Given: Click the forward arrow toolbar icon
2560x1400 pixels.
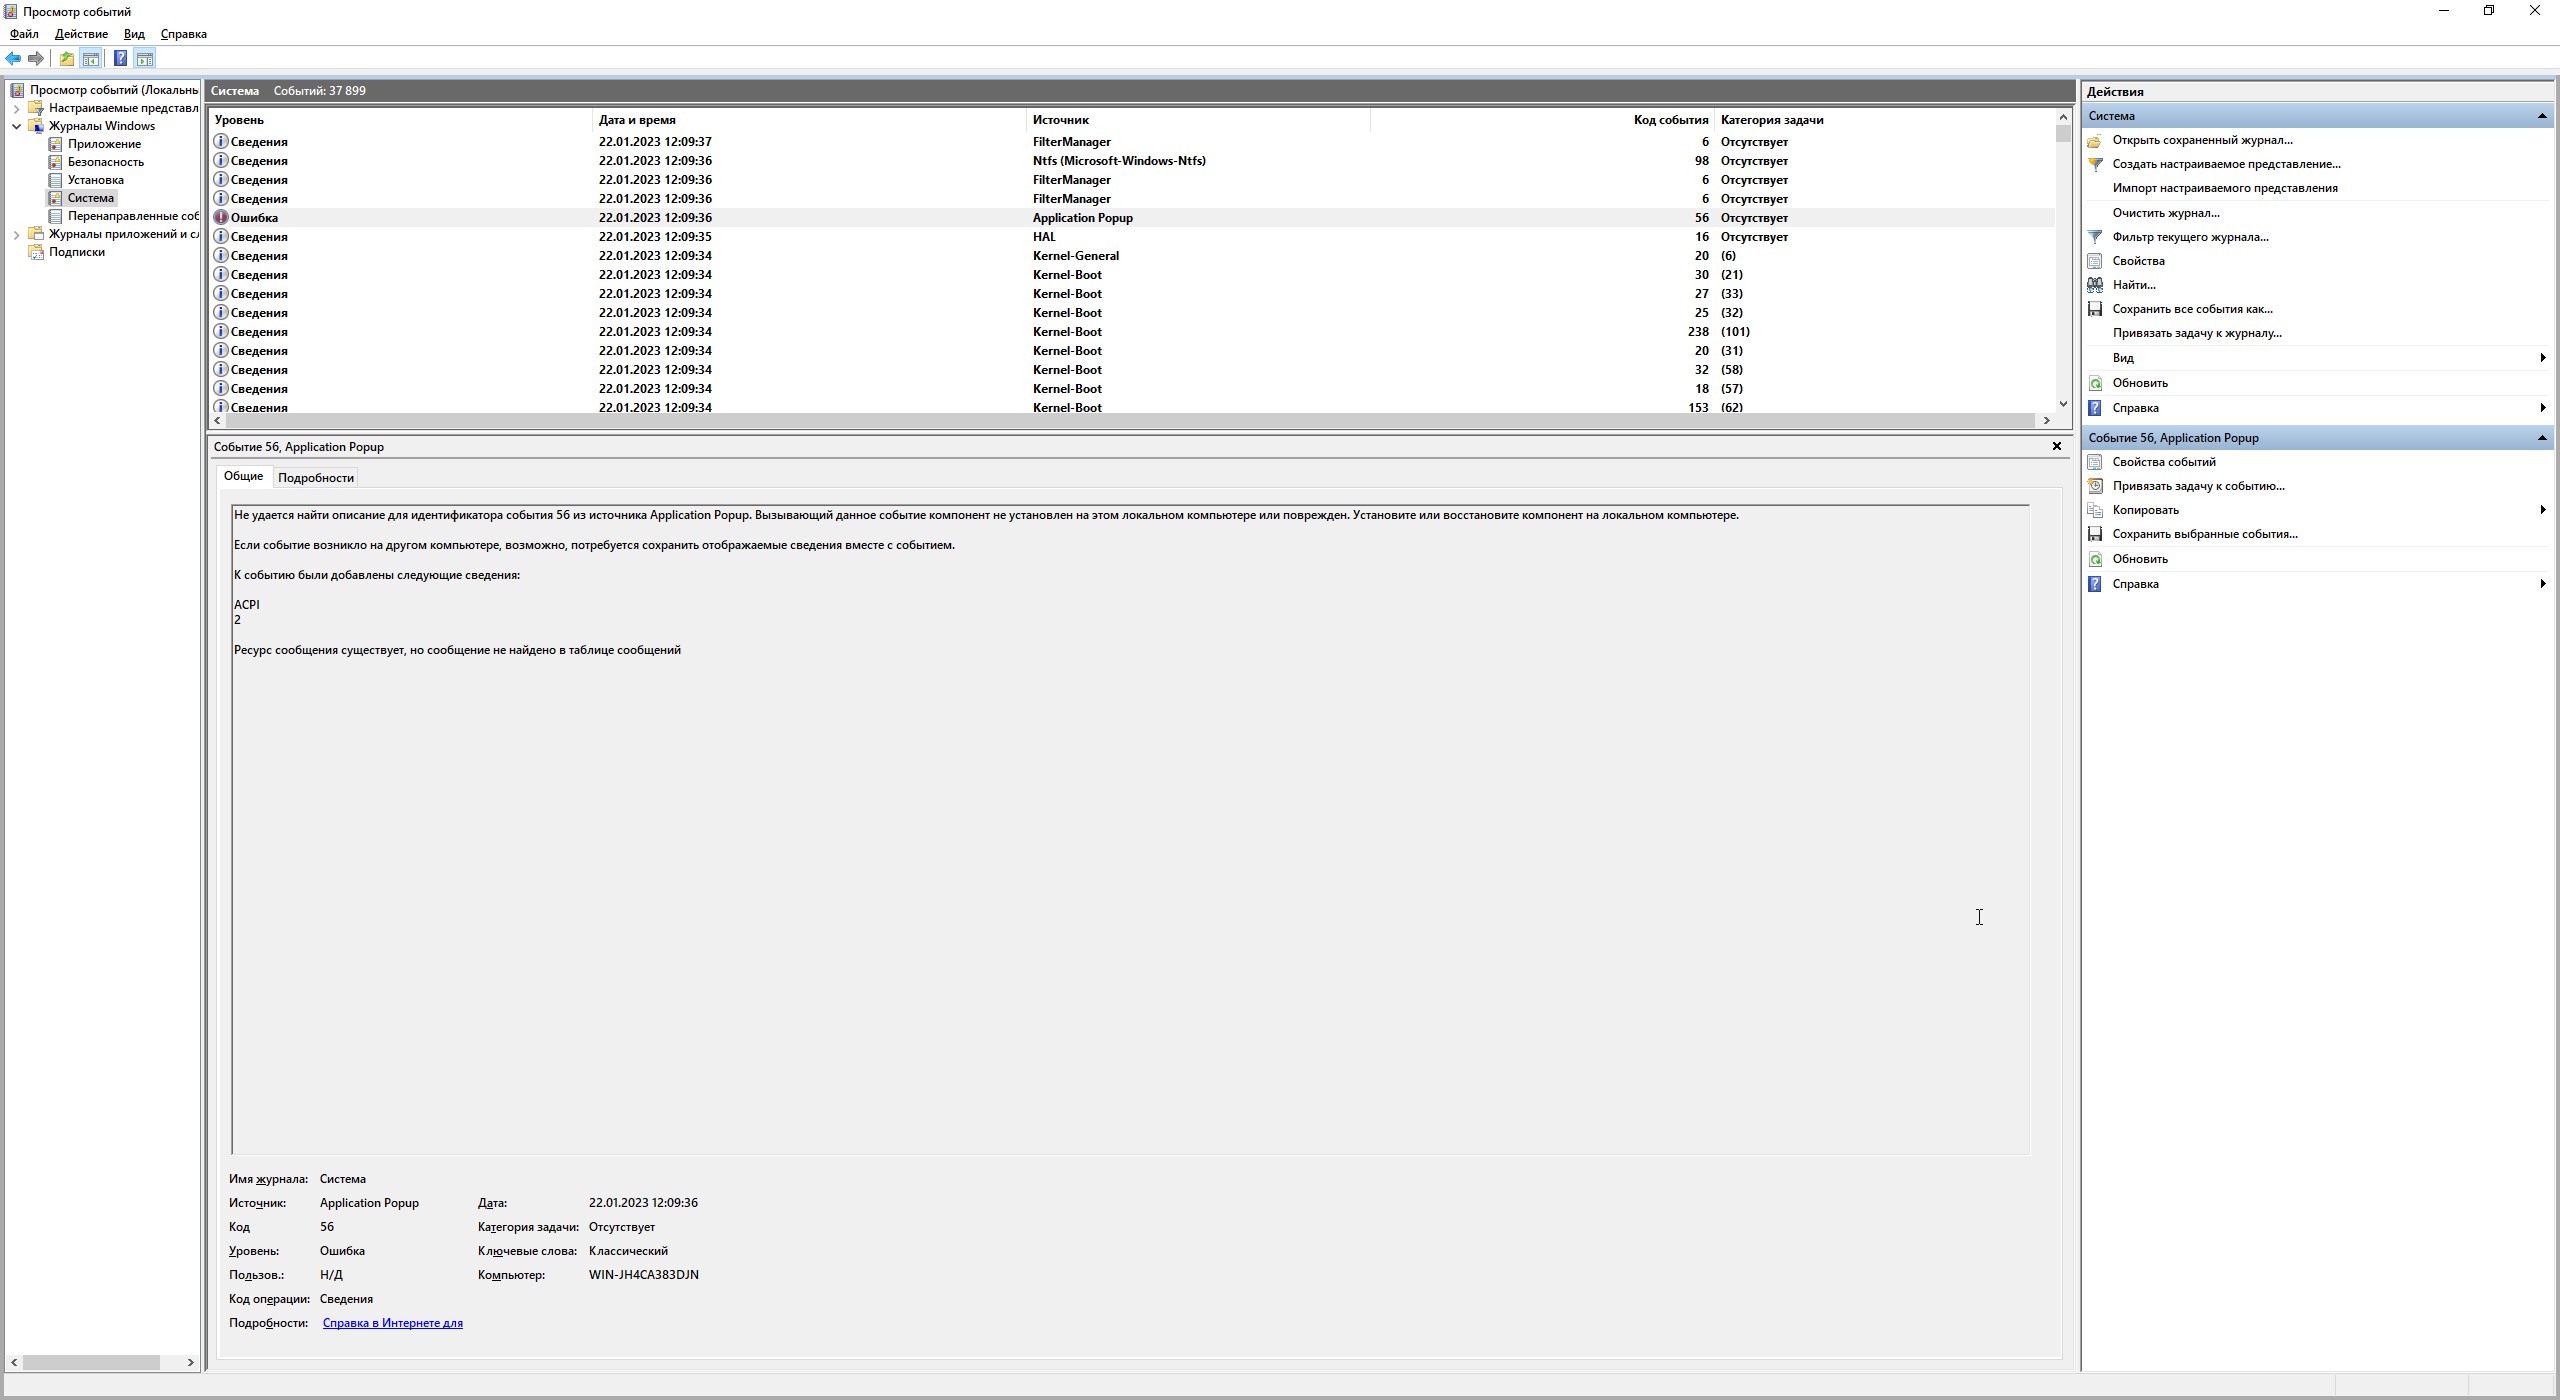Looking at the screenshot, I should point(36,59).
